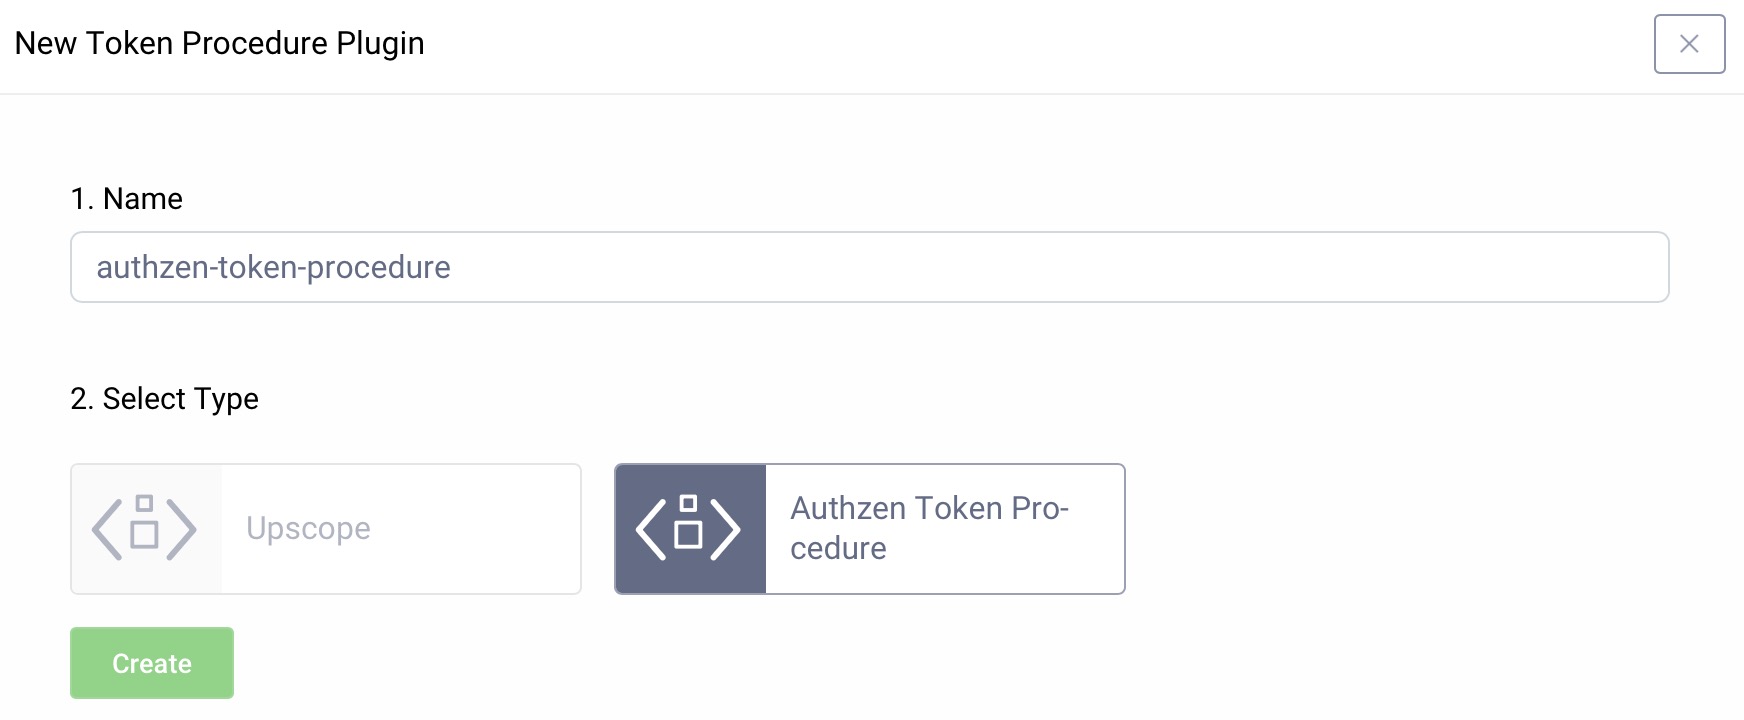The height and width of the screenshot is (720, 1744).
Task: Focus the plugin Name input field
Action: [869, 267]
